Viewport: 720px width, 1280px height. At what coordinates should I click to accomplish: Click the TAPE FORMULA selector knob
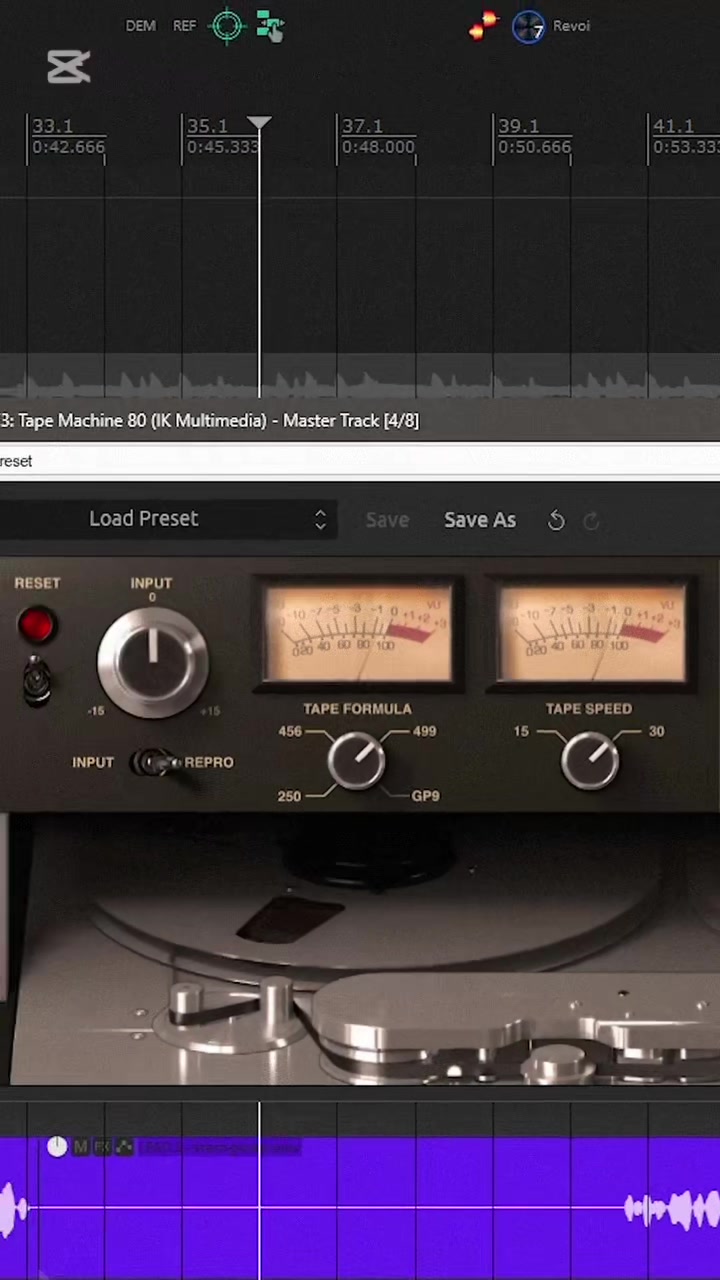[x=357, y=762]
